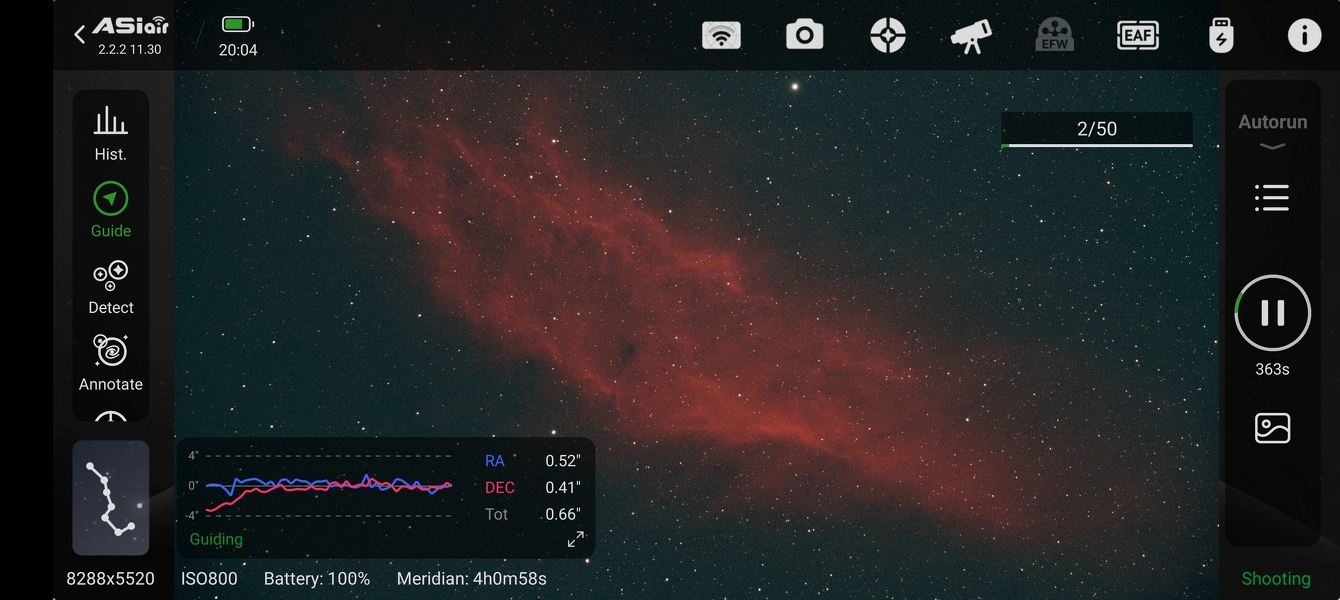Toggle the Guide tool
1340x600 pixels.
pyautogui.click(x=111, y=210)
